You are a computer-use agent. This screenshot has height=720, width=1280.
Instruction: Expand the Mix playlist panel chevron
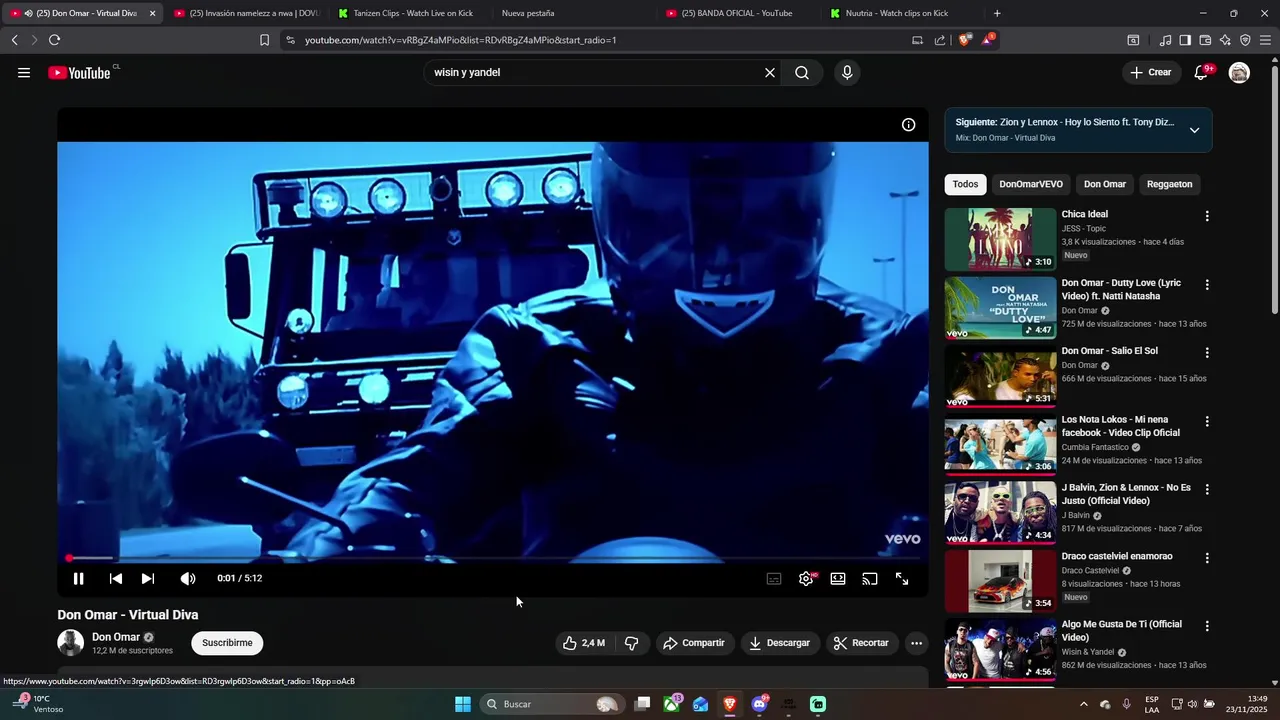click(x=1194, y=130)
